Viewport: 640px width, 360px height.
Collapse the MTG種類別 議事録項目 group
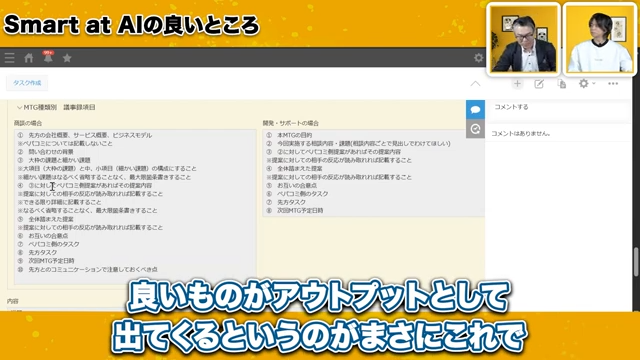19,107
